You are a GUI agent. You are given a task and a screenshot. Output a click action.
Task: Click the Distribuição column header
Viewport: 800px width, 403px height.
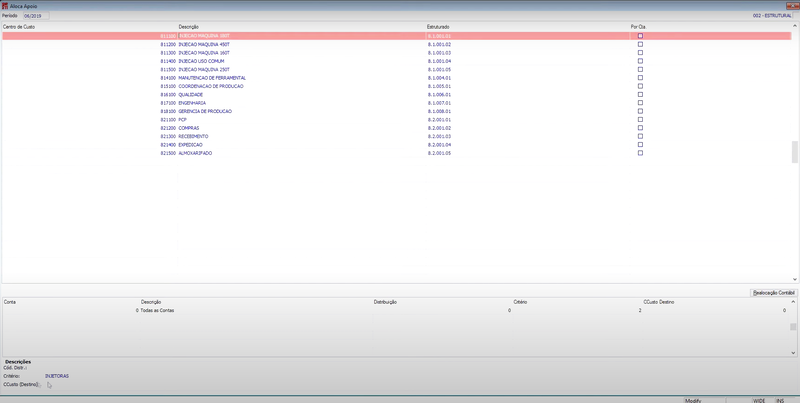pos(385,302)
